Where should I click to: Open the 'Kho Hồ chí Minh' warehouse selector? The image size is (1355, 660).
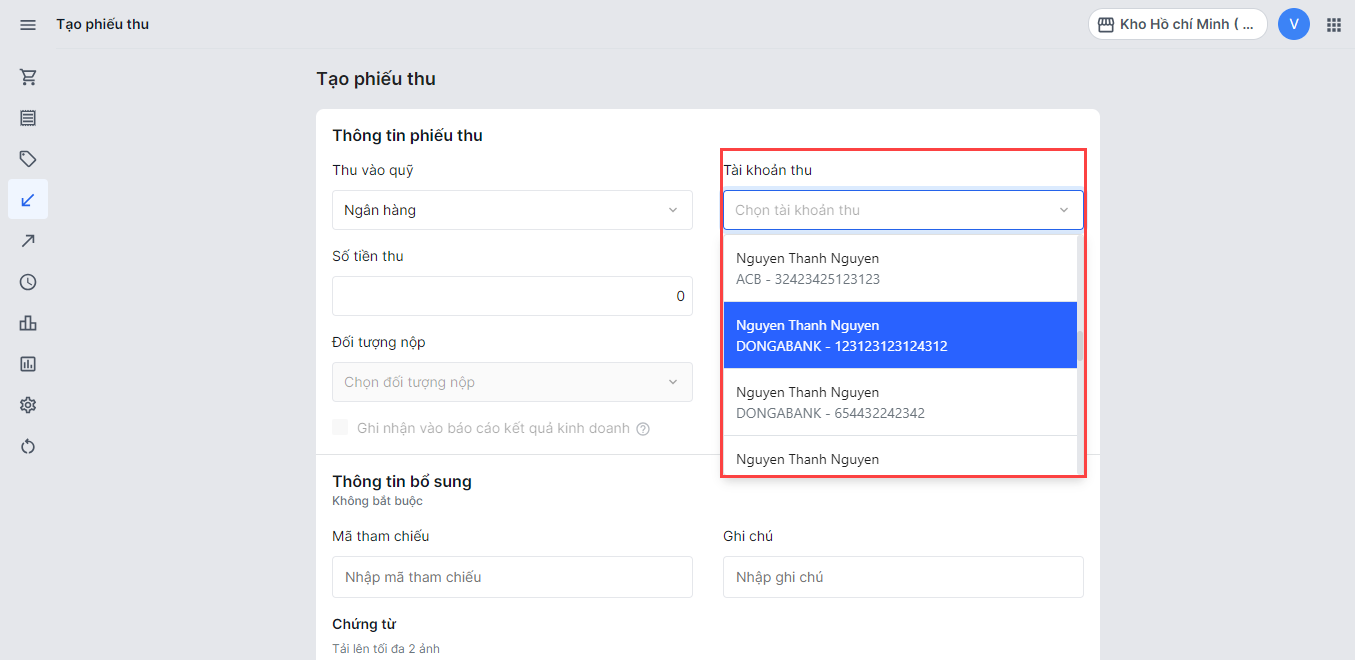1177,24
